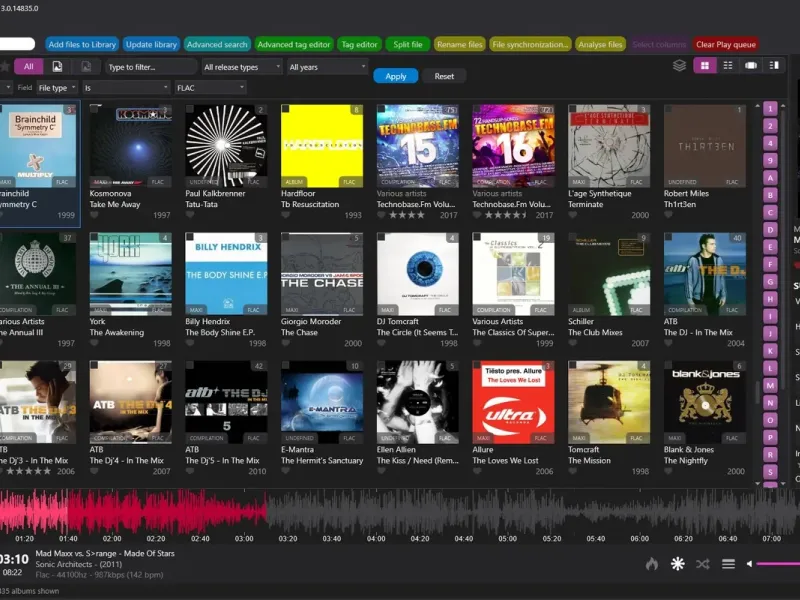Viewport: 800px width, 600px height.
Task: Show albums with cover art filter icon
Action: click(57, 66)
